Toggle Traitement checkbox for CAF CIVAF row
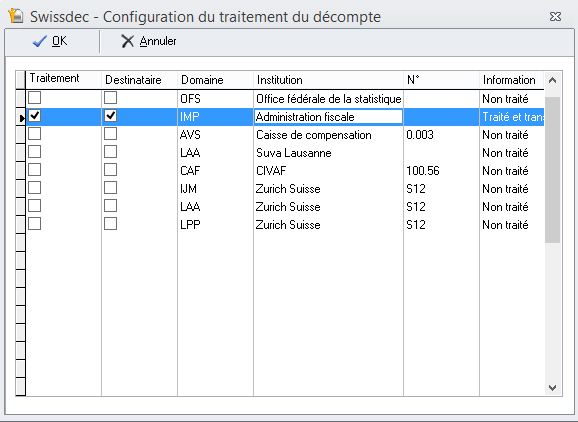 [35, 170]
